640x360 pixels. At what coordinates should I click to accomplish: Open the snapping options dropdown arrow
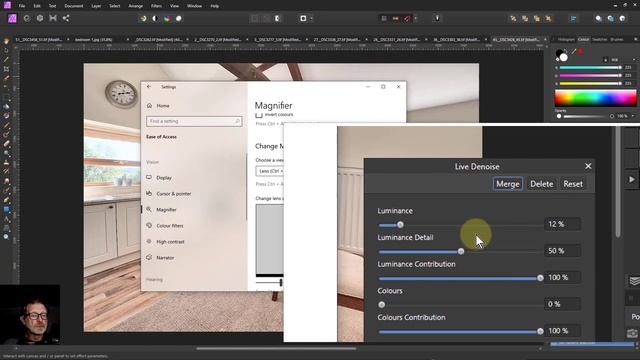pos(416,18)
